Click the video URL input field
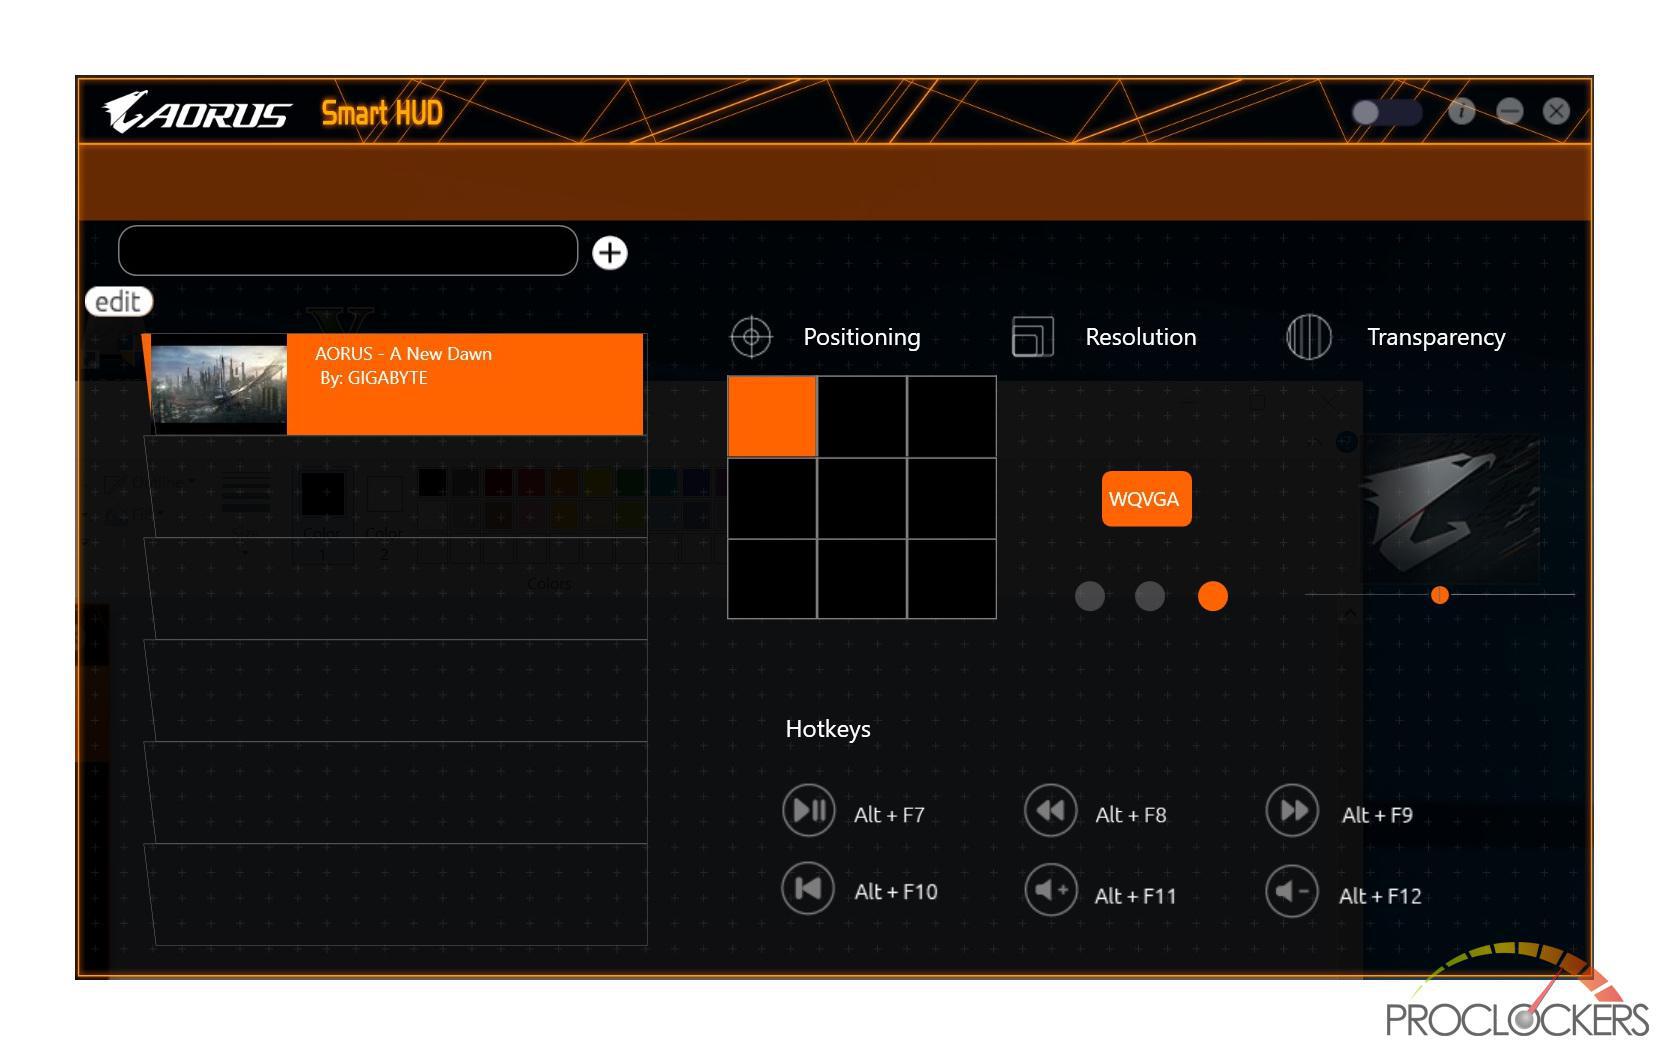 point(348,250)
